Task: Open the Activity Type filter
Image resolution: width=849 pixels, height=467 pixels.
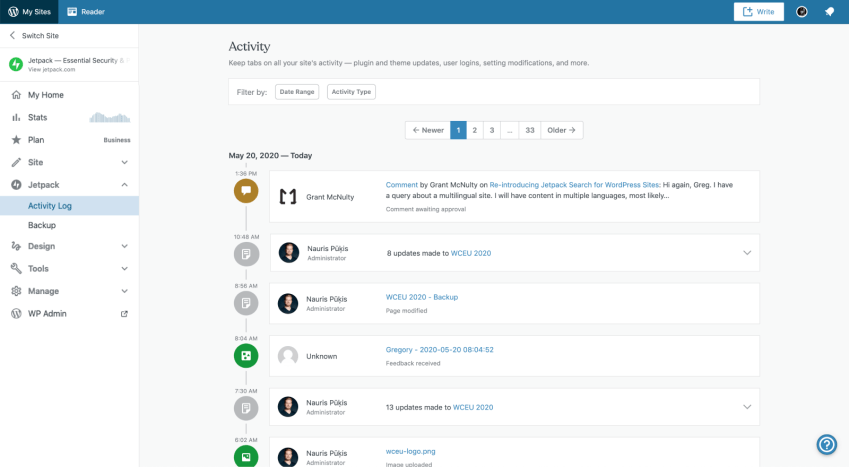Action: tap(351, 92)
